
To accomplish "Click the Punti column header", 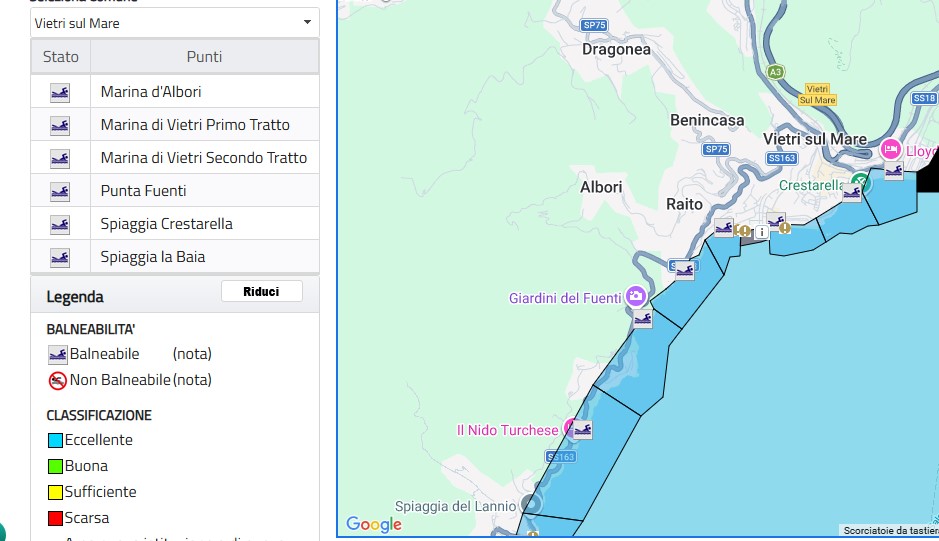I will 204,56.
